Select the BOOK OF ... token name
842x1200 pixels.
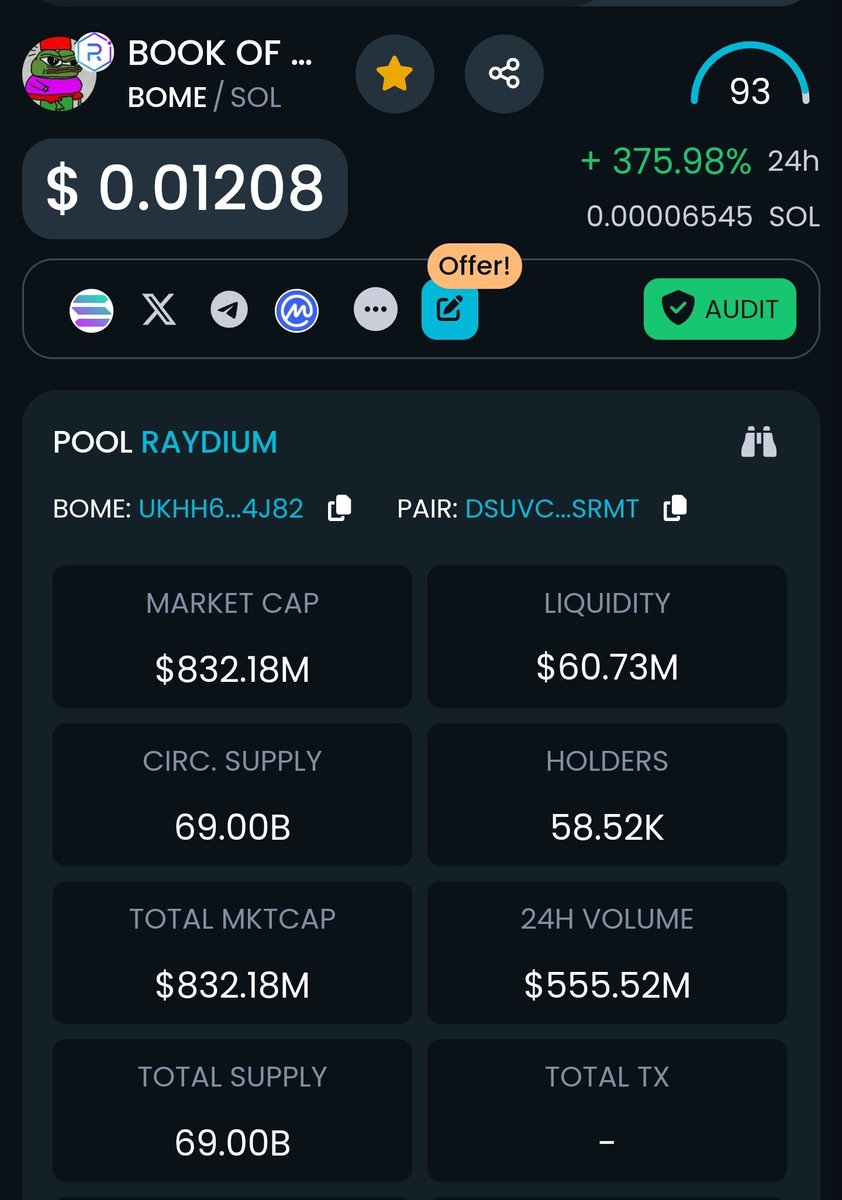221,53
